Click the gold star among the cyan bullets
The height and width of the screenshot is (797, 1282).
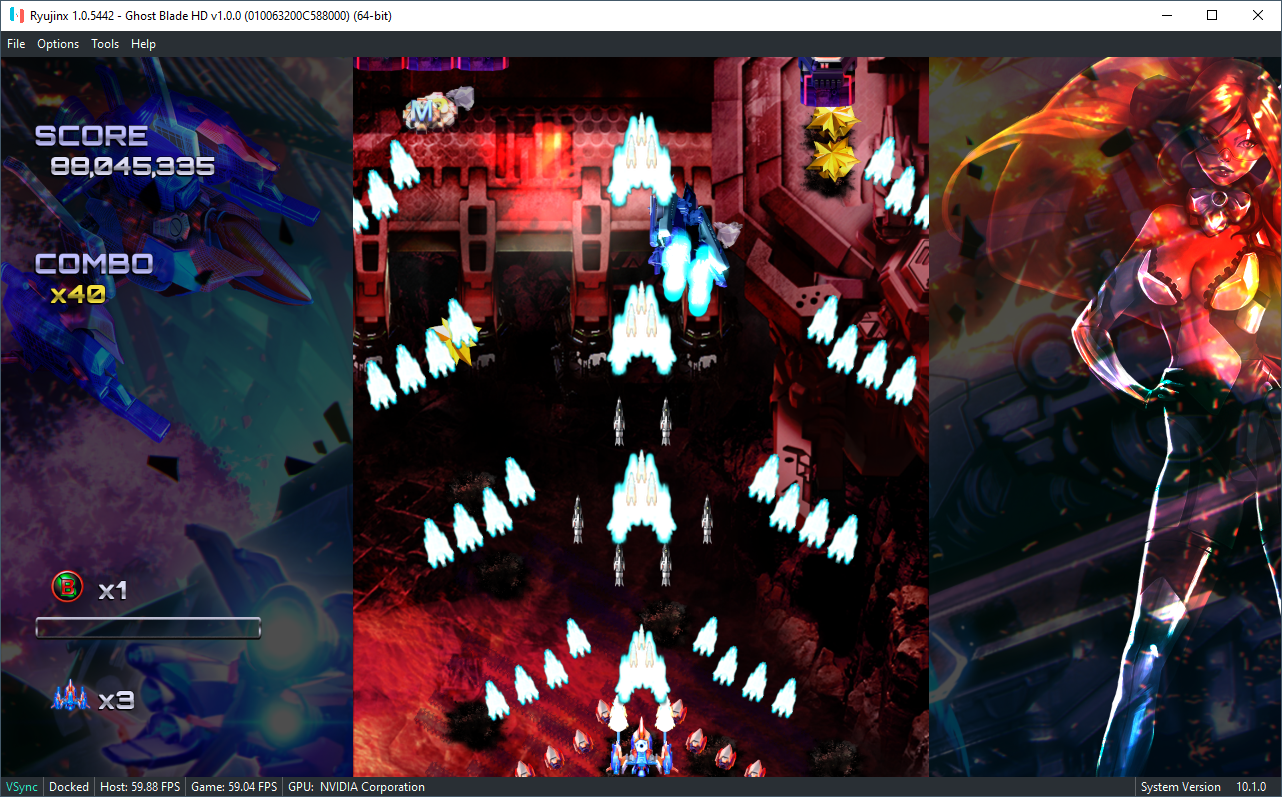pos(458,342)
